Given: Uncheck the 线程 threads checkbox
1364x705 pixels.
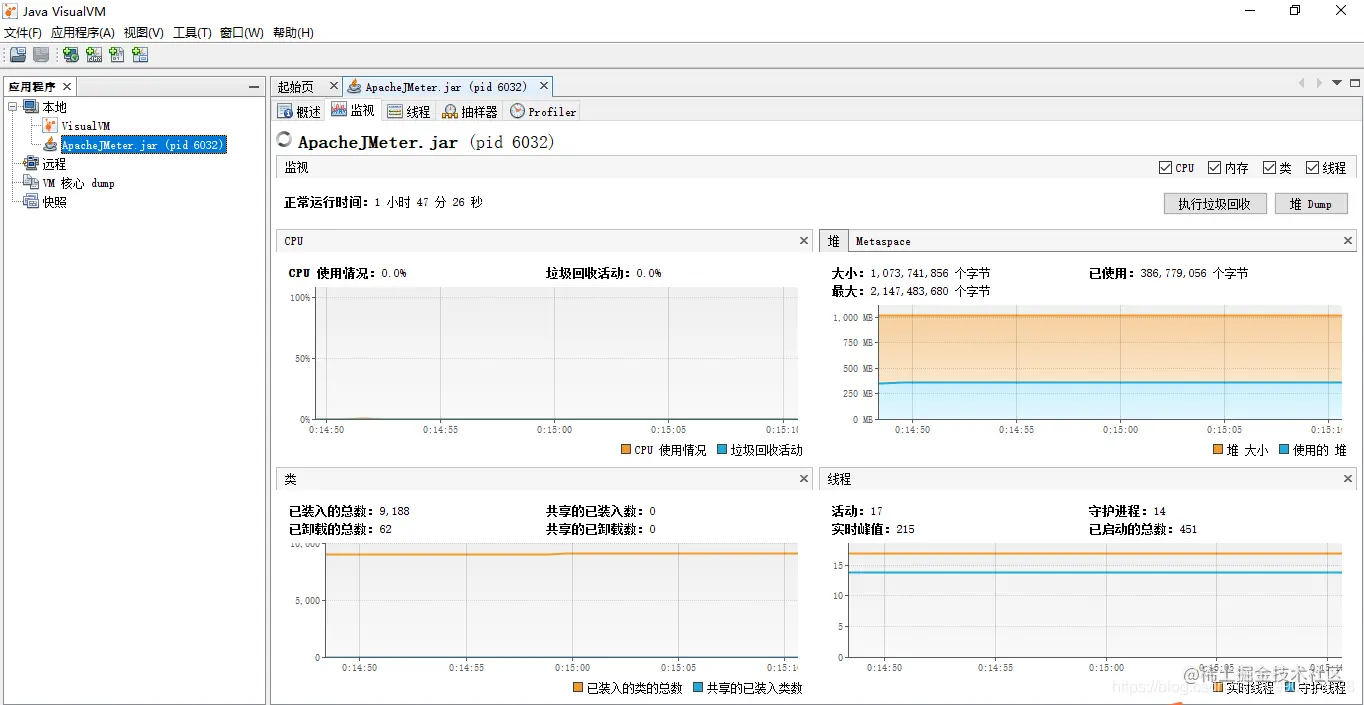Looking at the screenshot, I should tap(1312, 168).
